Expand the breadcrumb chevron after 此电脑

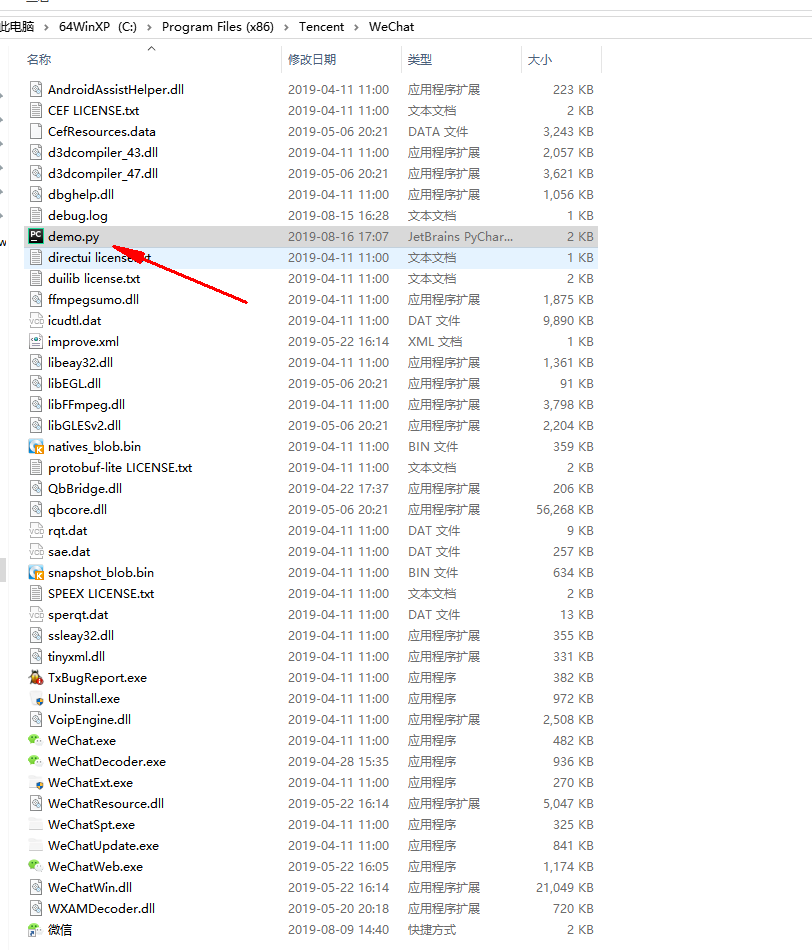46,27
